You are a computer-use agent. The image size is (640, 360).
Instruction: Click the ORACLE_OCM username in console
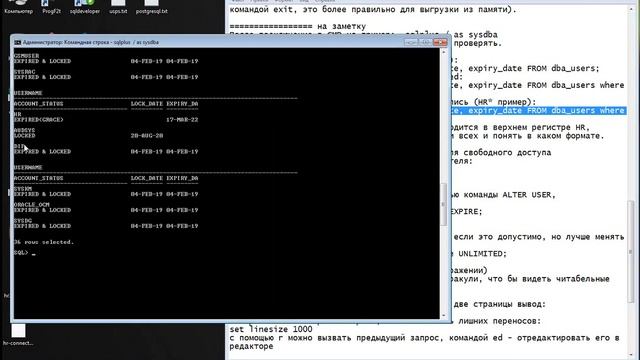tap(31, 204)
